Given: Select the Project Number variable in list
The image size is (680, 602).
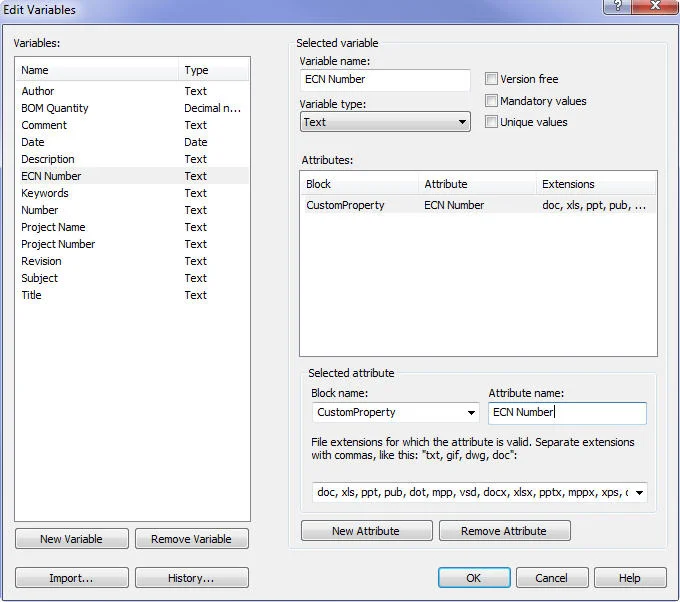Looking at the screenshot, I should point(58,244).
